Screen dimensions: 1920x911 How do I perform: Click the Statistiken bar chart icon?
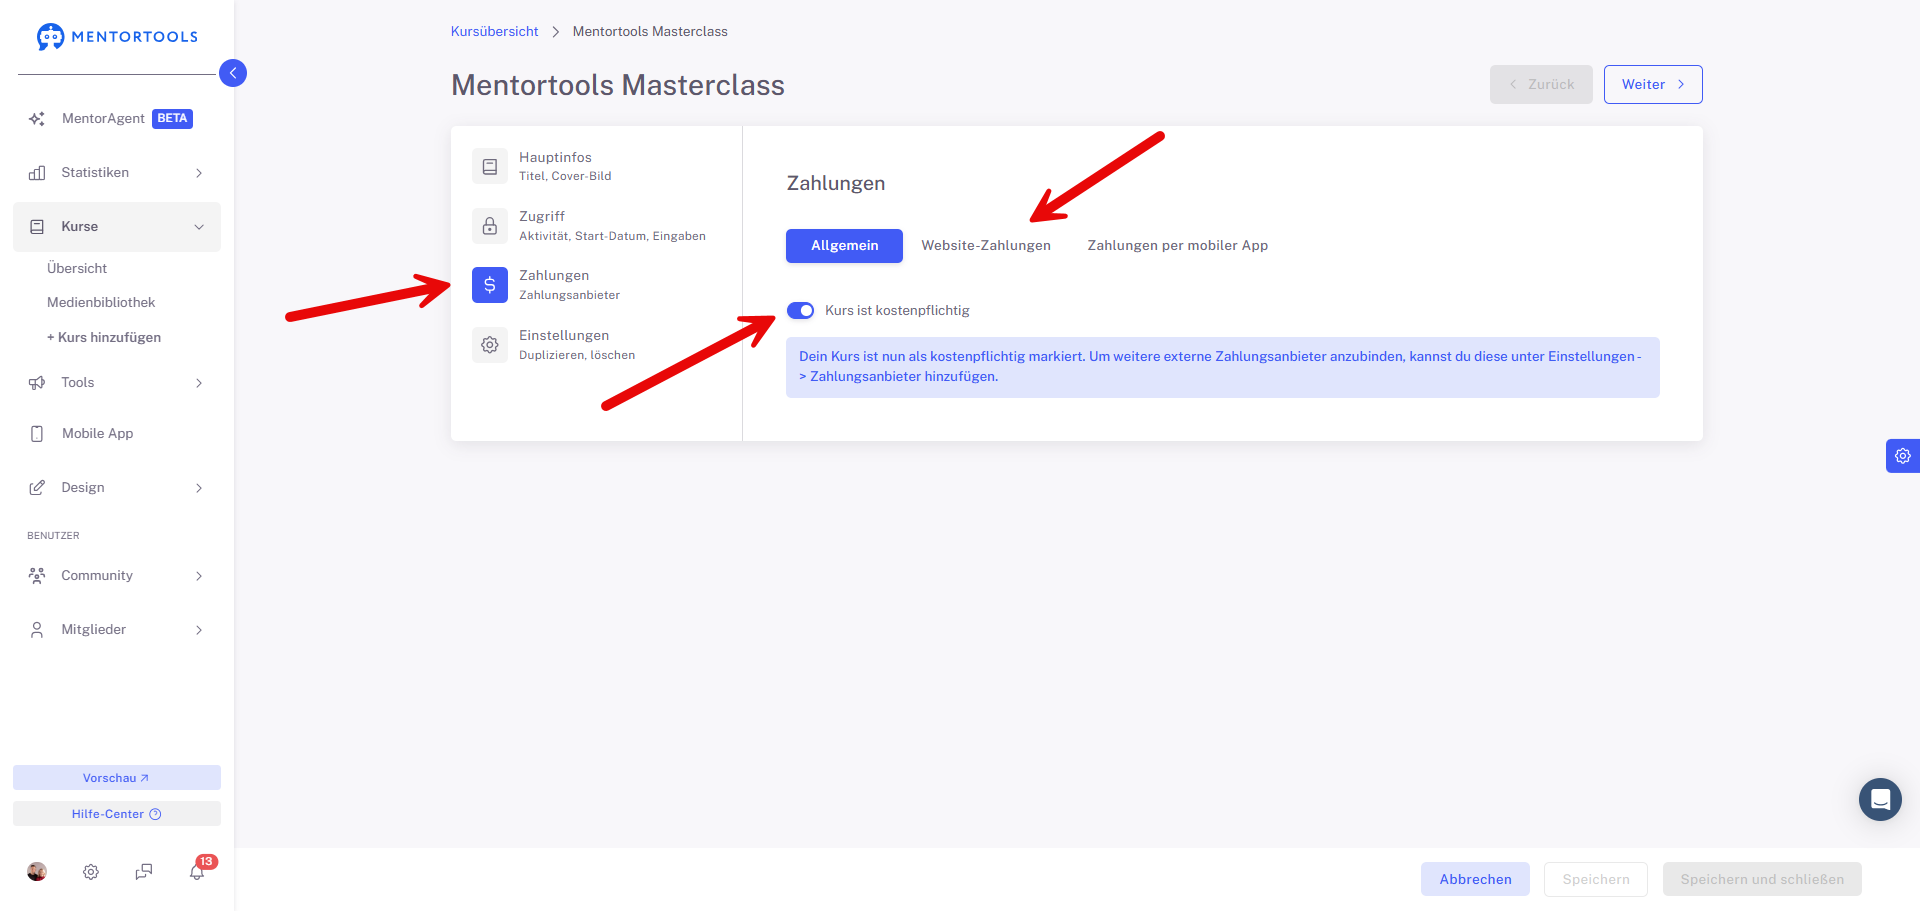click(37, 173)
